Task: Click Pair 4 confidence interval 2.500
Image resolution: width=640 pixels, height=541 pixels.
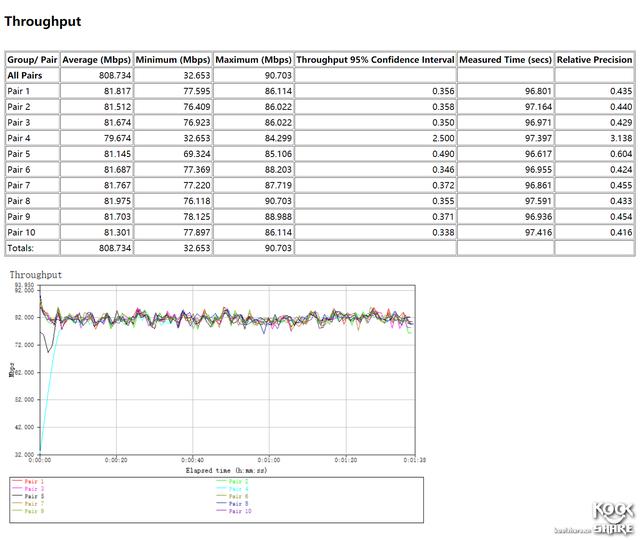Action: pos(443,138)
